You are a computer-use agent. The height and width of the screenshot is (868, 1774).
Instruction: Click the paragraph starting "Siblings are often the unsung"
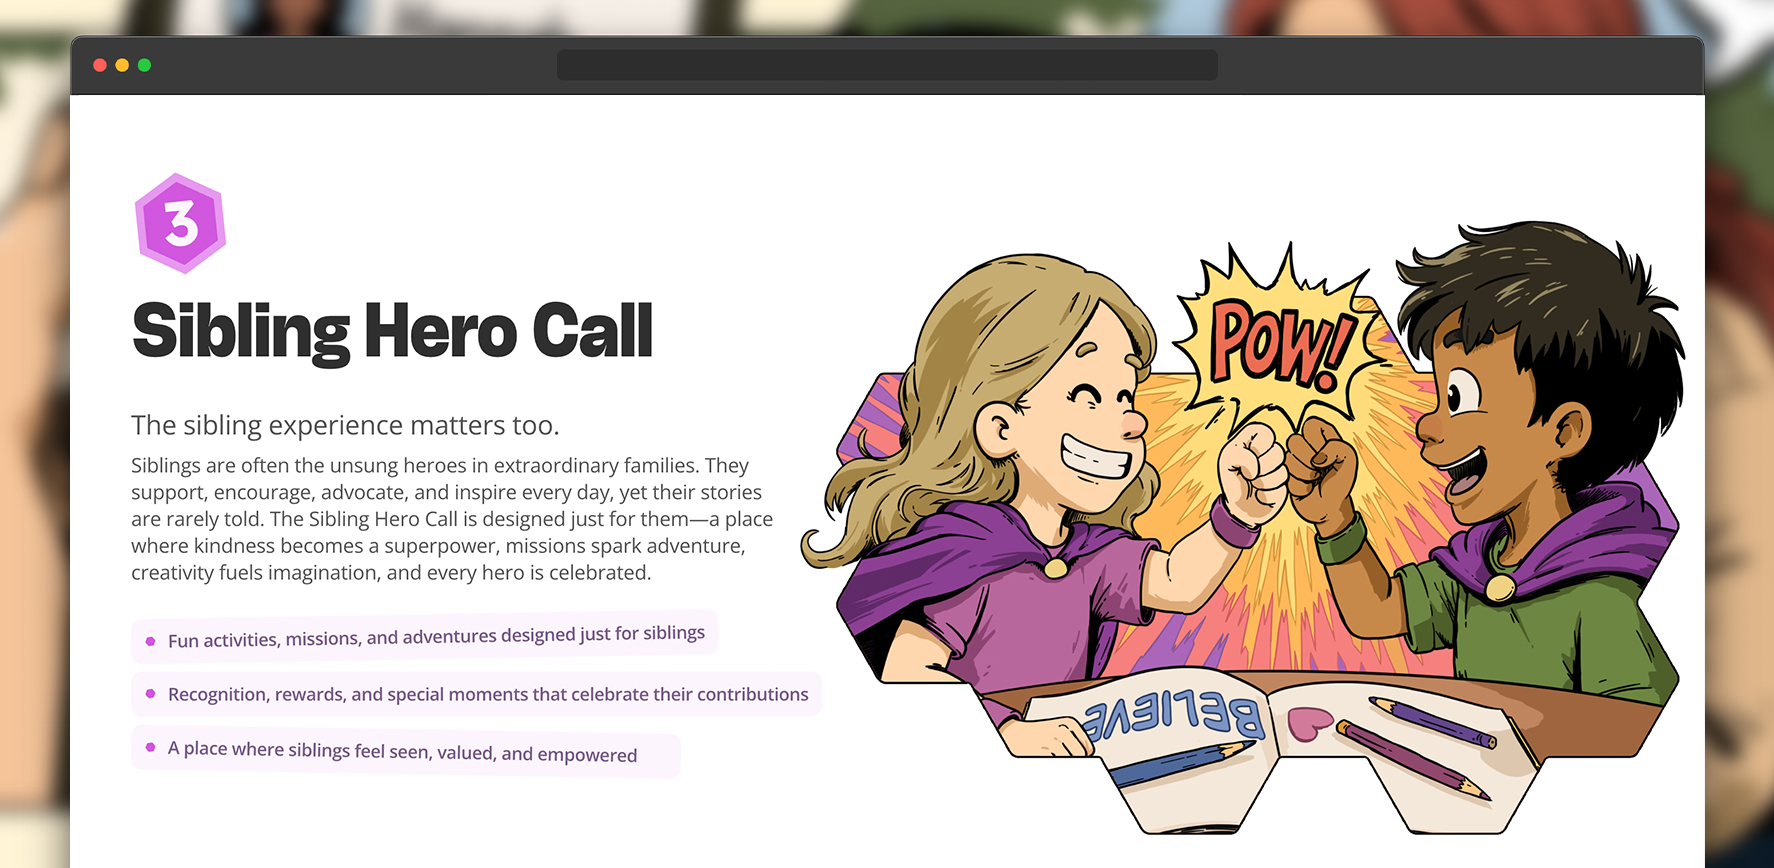(x=452, y=519)
